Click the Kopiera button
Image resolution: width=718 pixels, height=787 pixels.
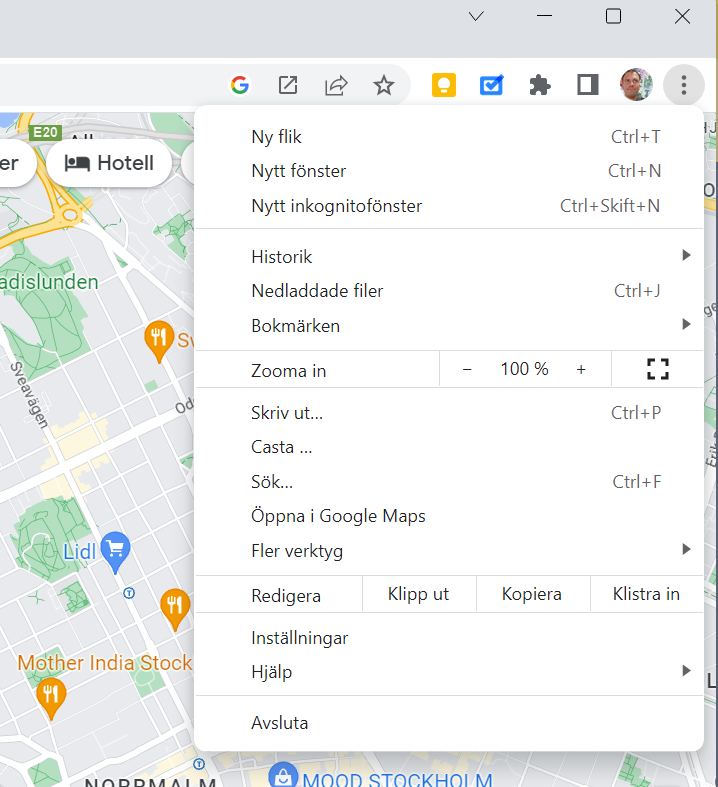532,594
